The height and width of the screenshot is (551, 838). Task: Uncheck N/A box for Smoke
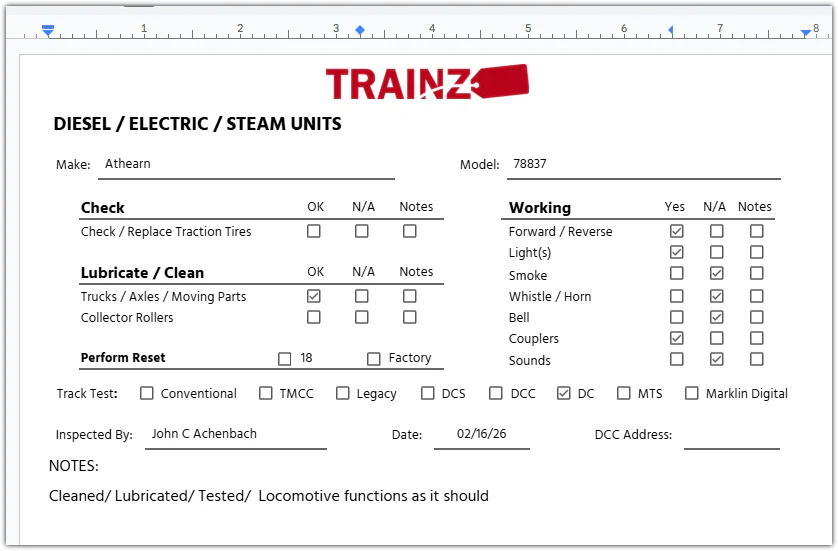tap(717, 273)
